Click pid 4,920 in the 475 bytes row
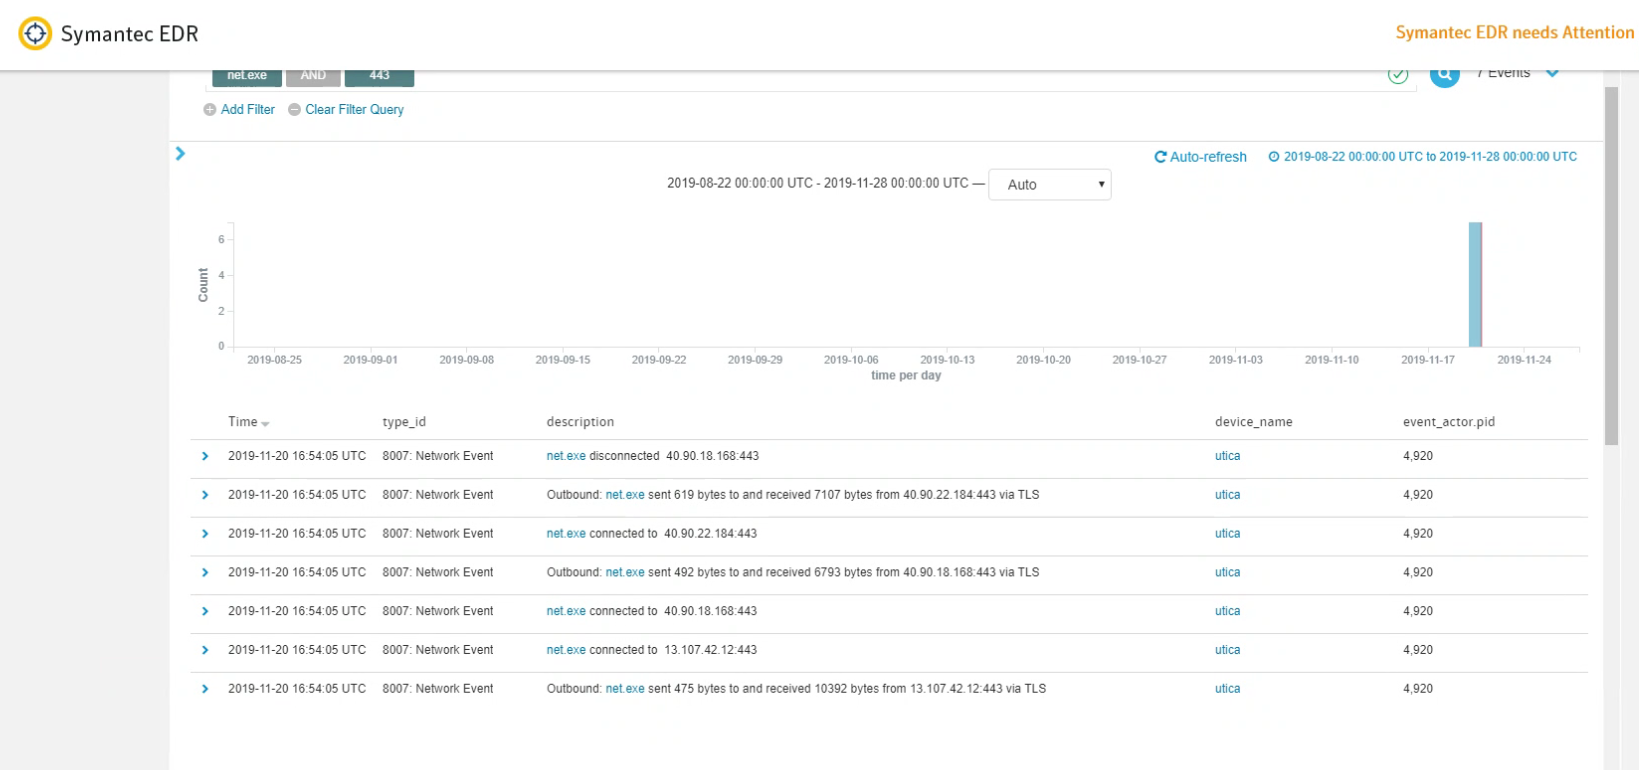 [1418, 689]
